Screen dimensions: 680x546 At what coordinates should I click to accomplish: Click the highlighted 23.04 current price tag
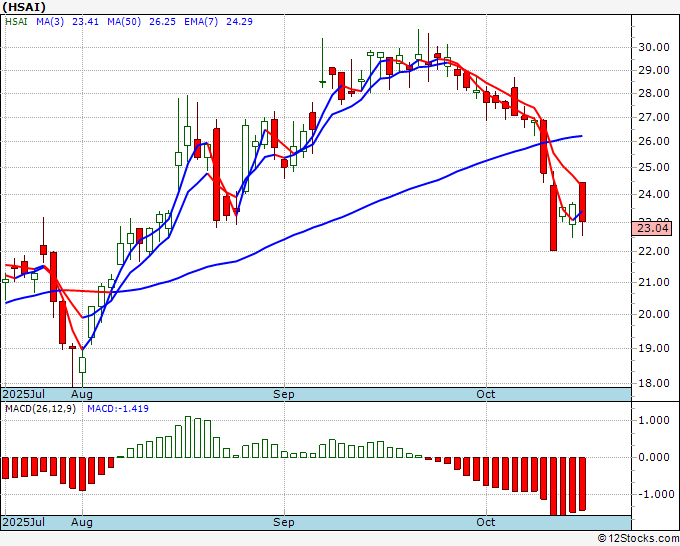click(x=652, y=228)
